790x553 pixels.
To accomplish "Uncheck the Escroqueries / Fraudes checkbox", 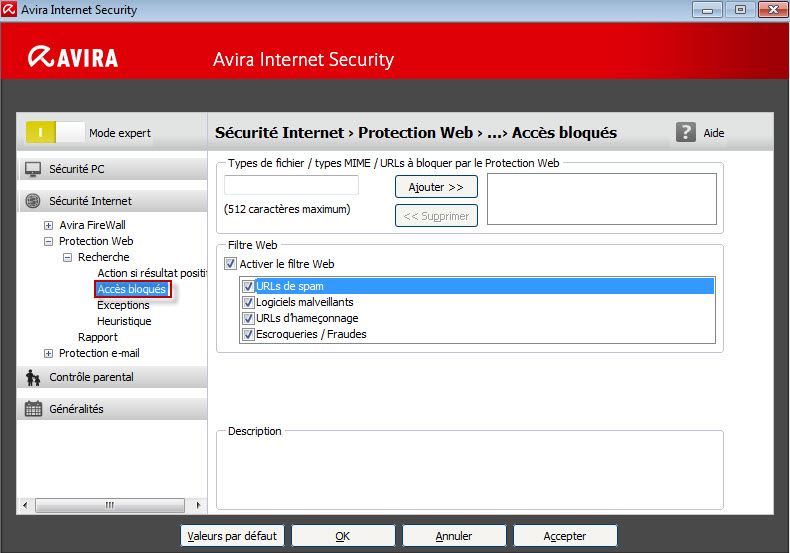I will 248,334.
